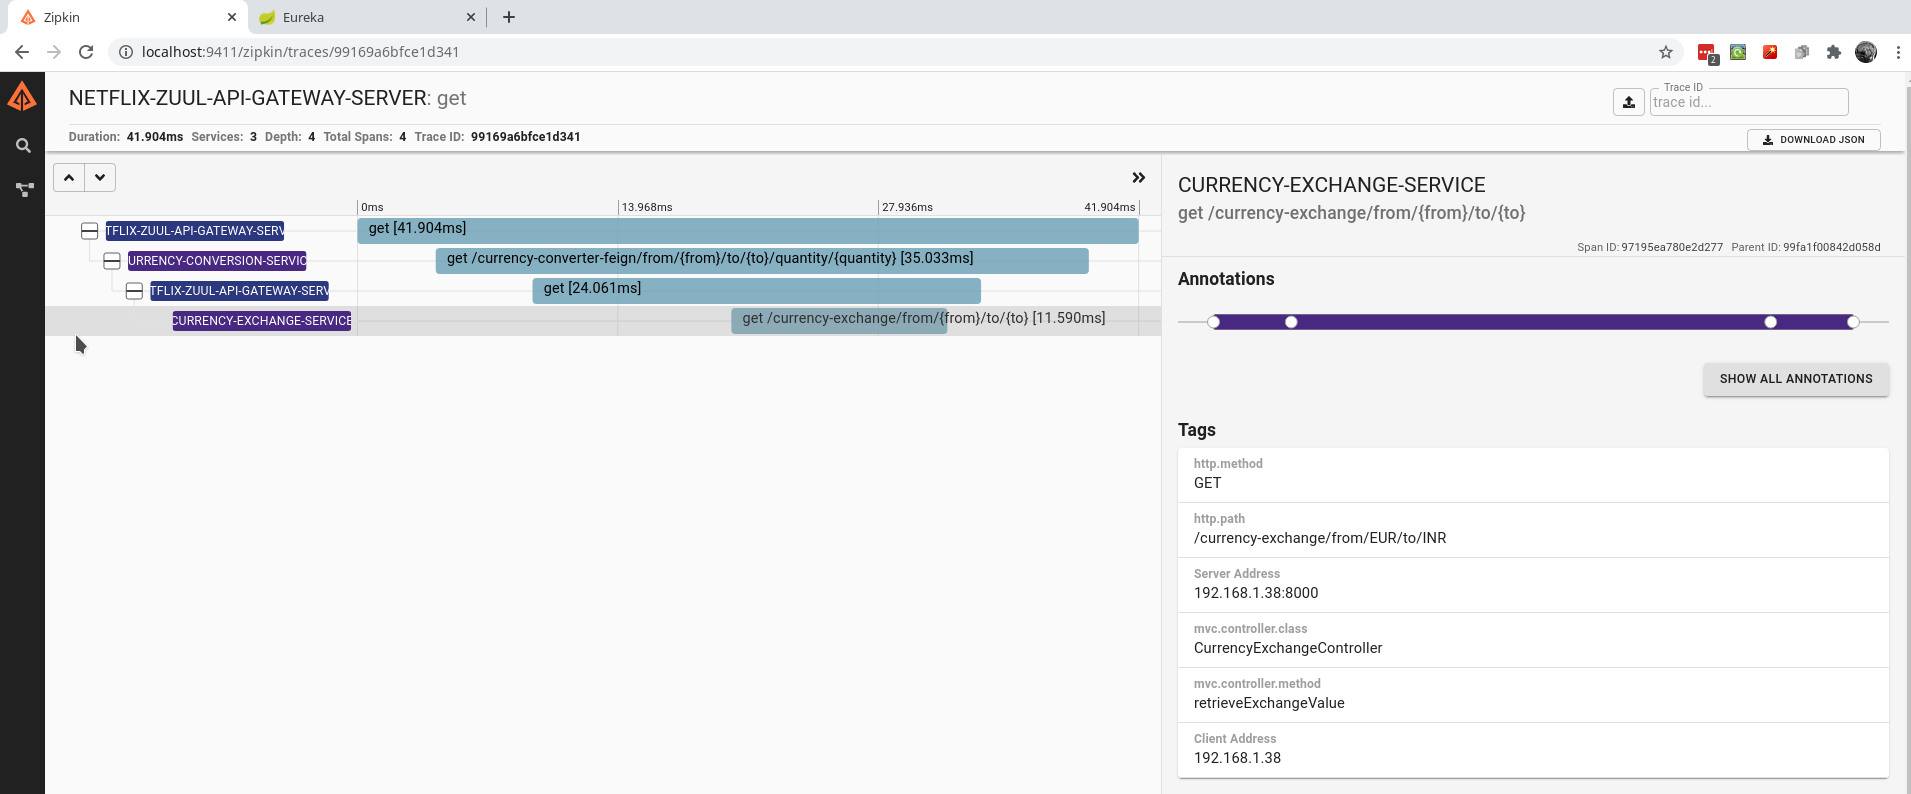Screen dimensions: 1911x794
Task: Click the get 41.904ms span bar
Action: (748, 231)
